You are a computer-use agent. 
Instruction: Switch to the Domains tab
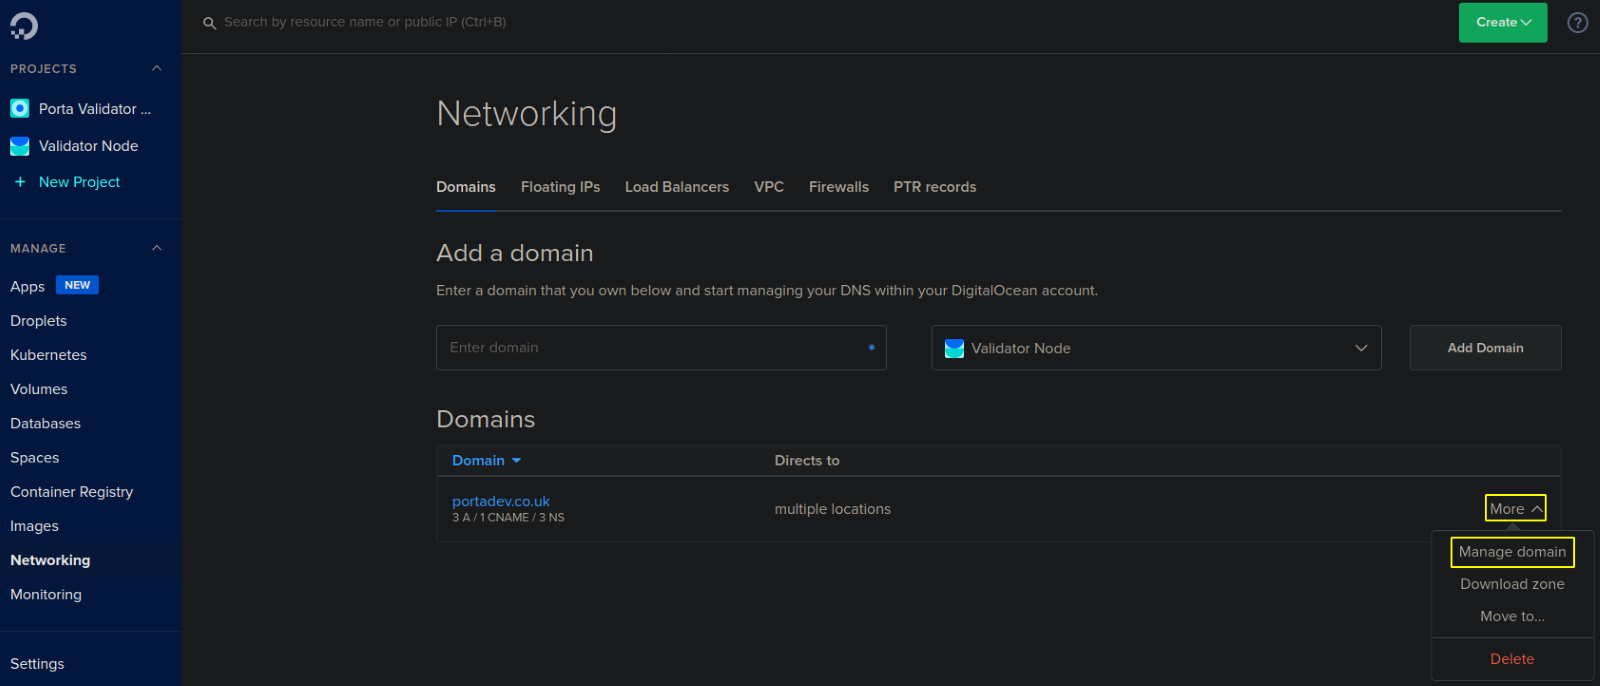(x=466, y=187)
